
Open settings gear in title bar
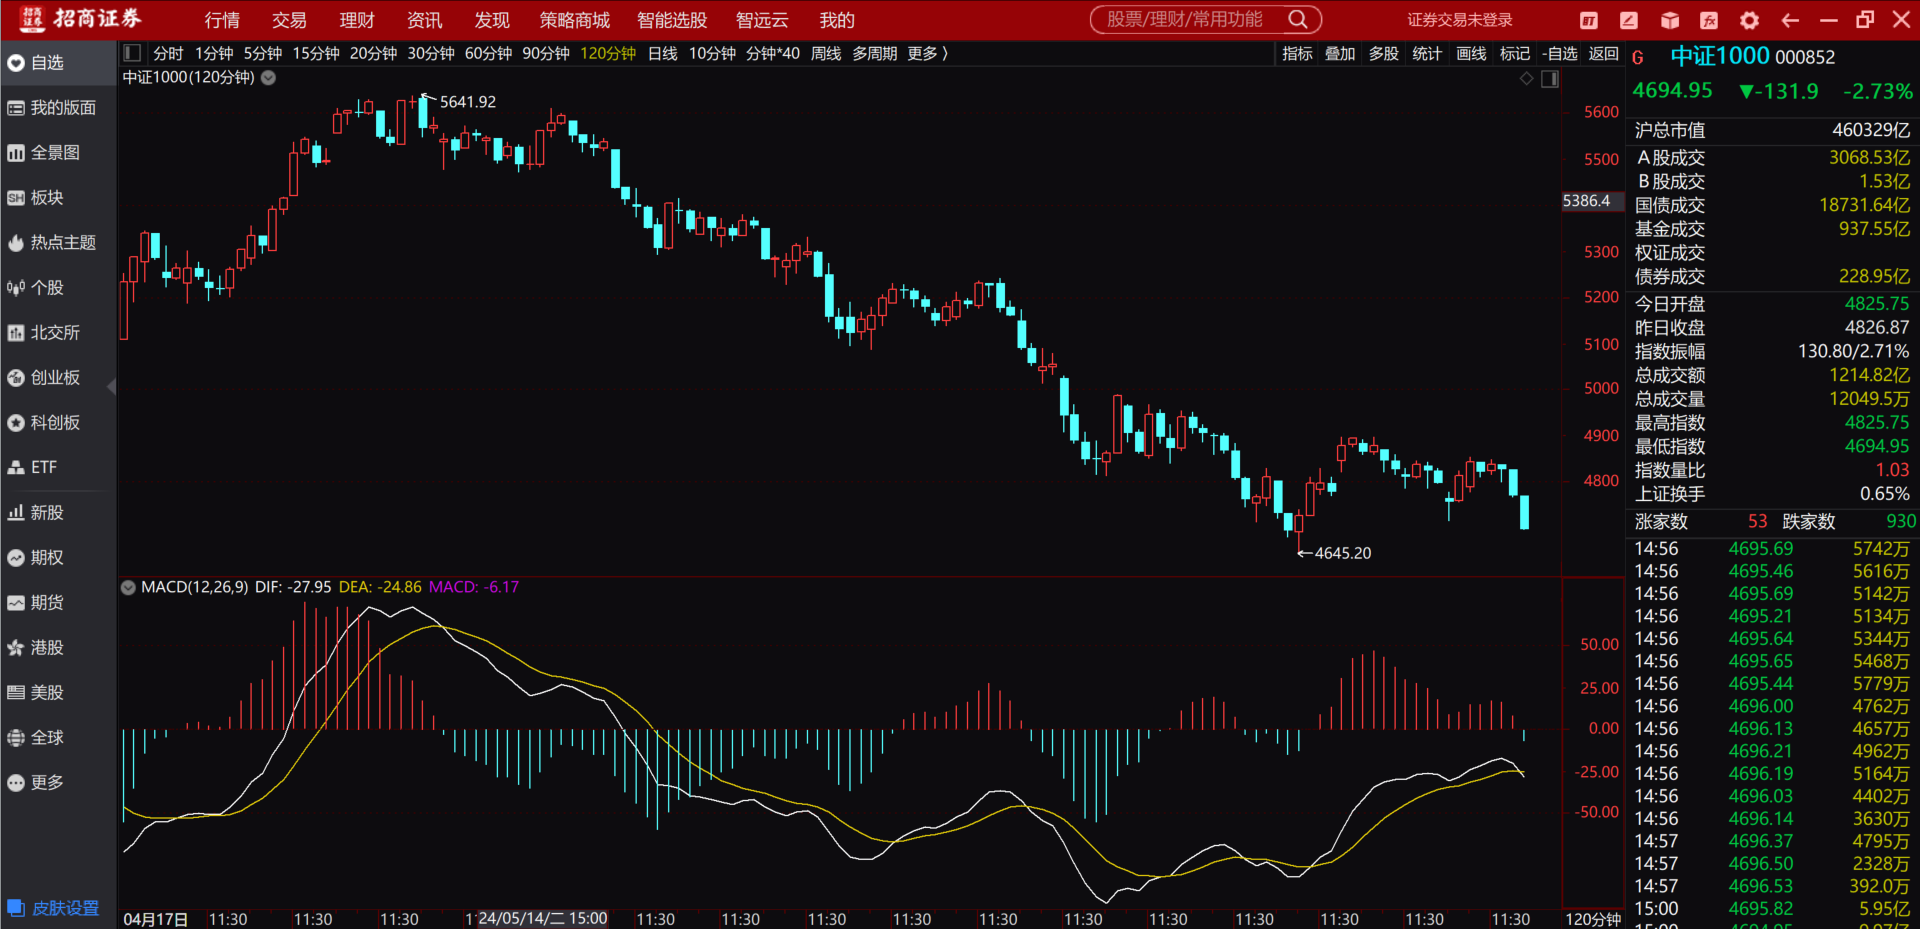1749,20
